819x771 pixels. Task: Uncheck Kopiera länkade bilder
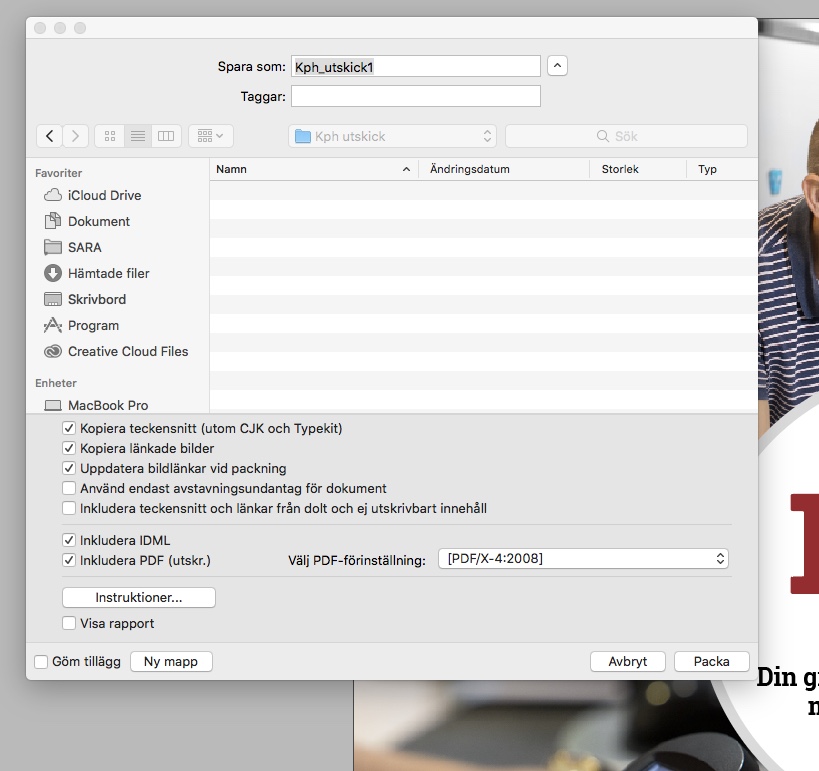pyautogui.click(x=69, y=448)
